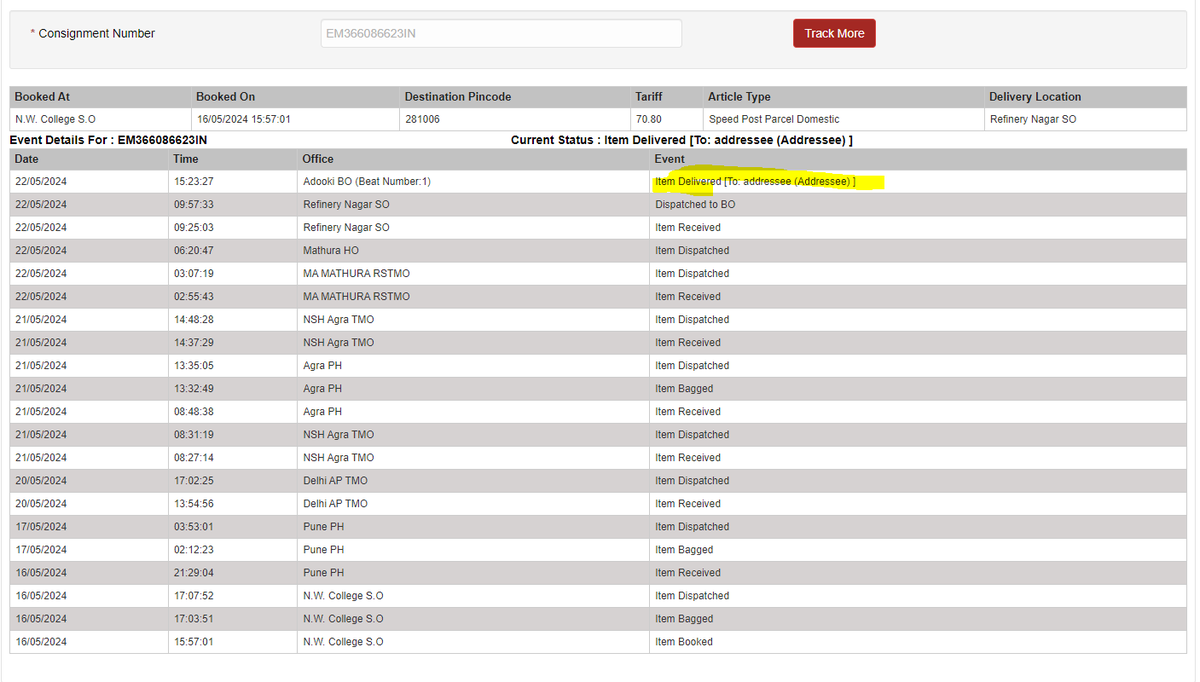This screenshot has width=1200, height=682.
Task: Select the Consignment Number label
Action: 96,33
